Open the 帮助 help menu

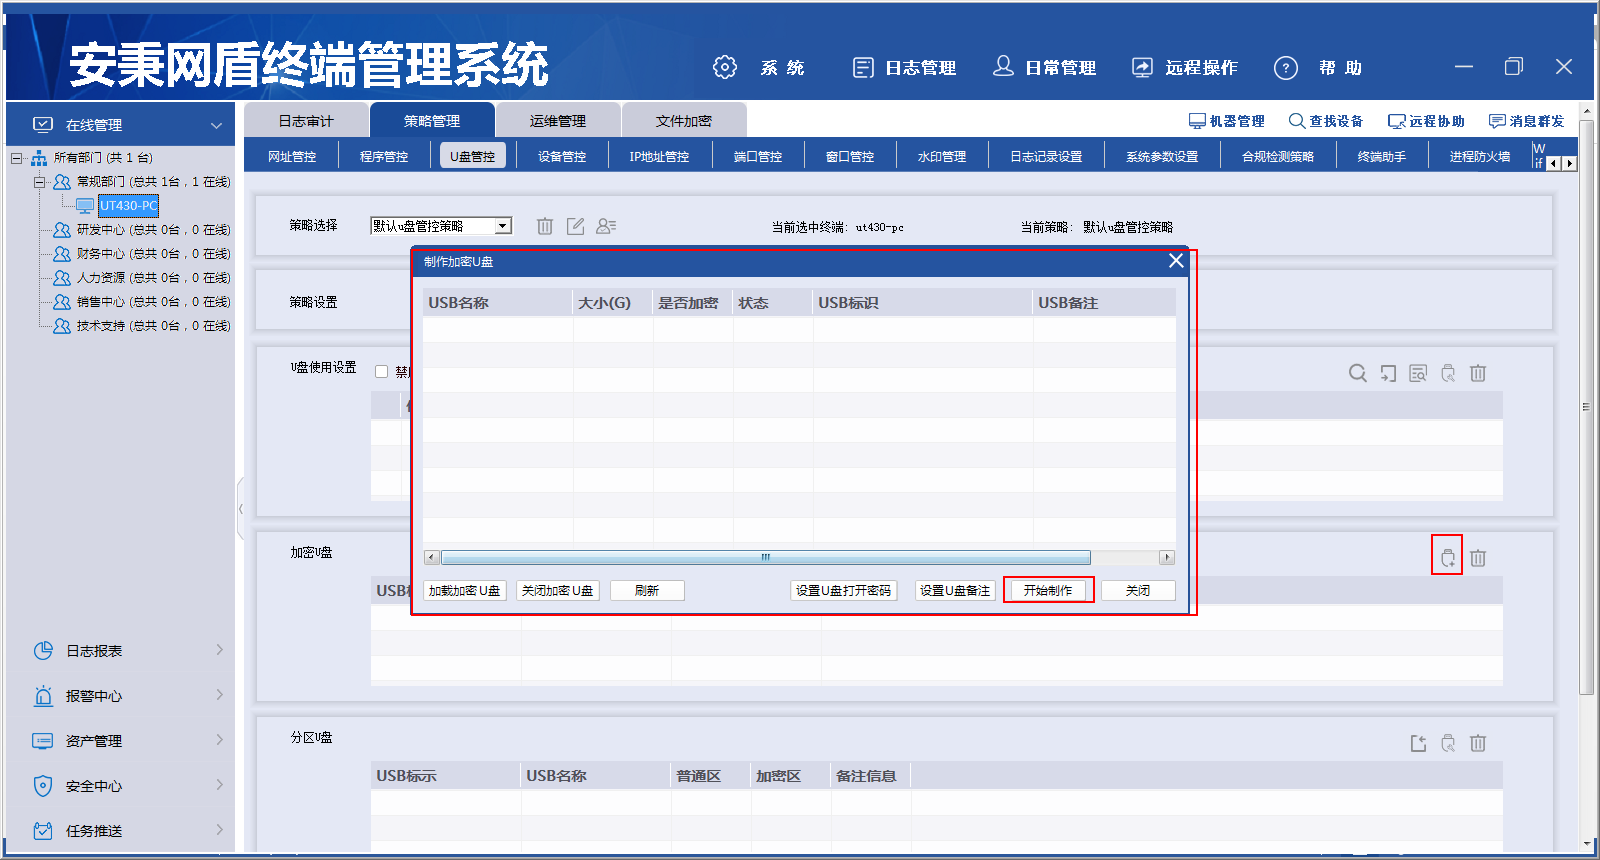pos(1318,67)
